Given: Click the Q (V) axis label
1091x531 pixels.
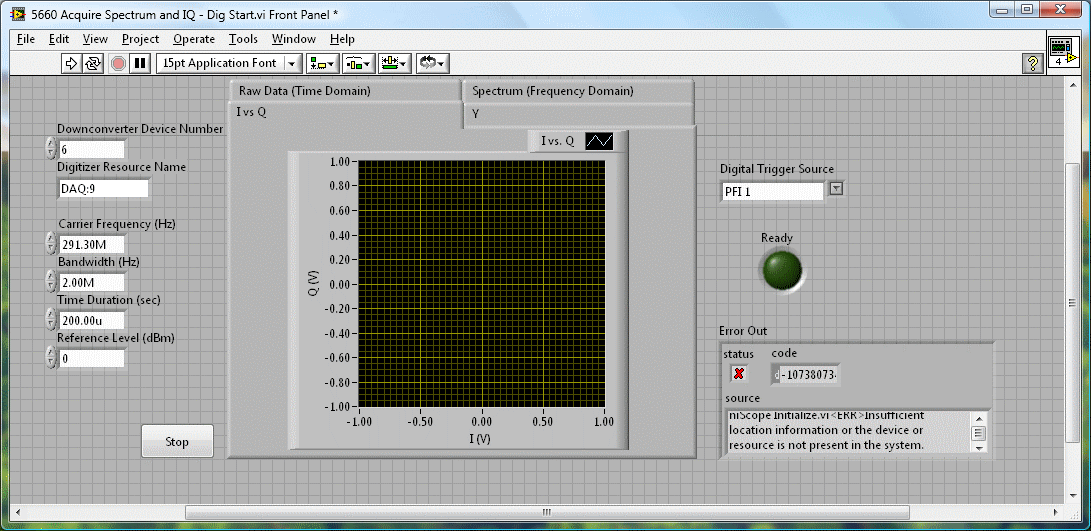Looking at the screenshot, I should (313, 284).
